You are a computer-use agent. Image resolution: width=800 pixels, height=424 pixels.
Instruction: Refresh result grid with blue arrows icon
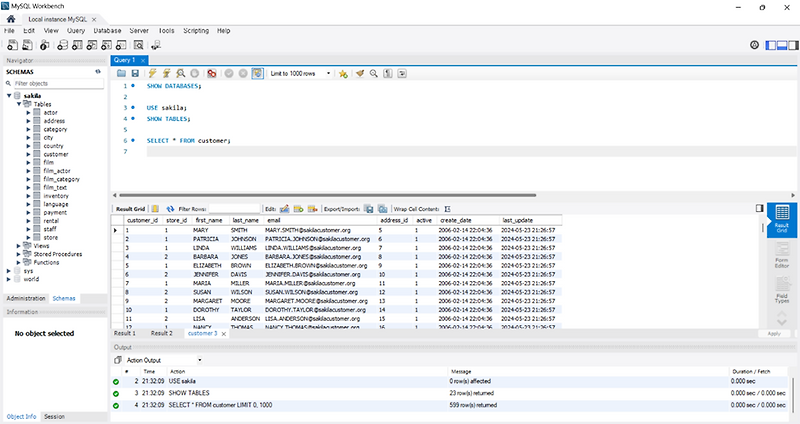(170, 209)
